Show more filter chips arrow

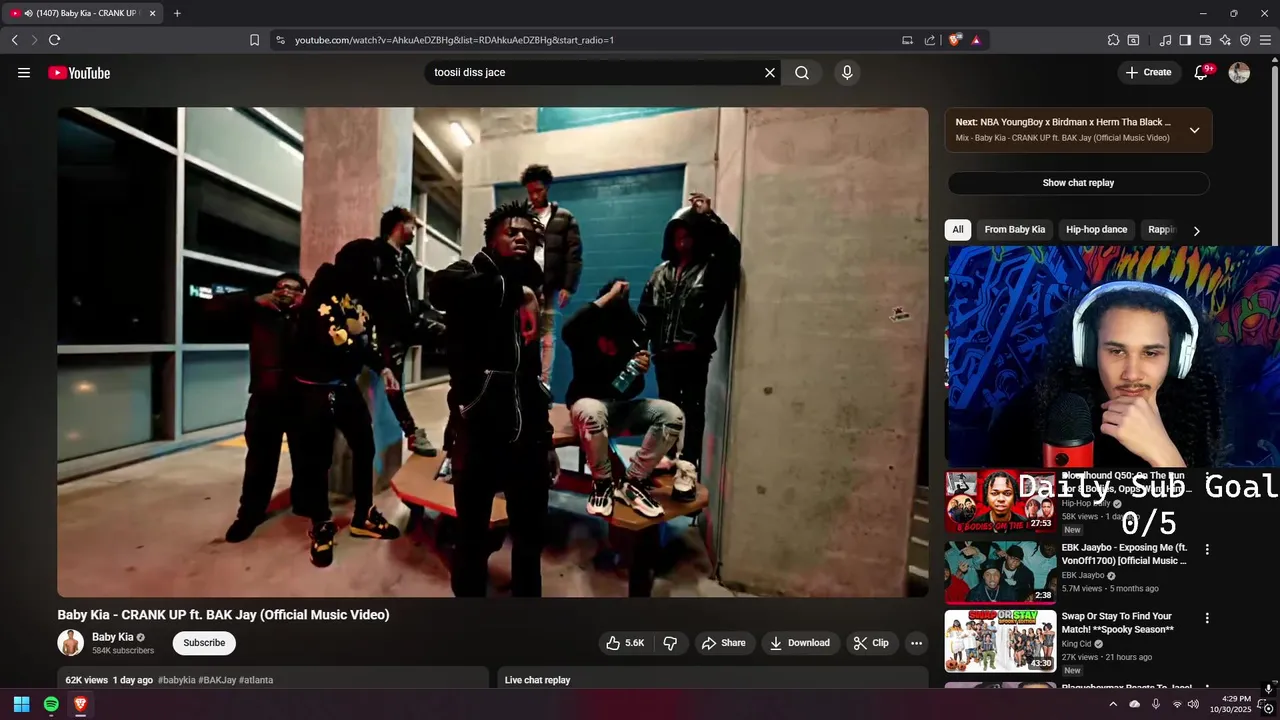tap(1196, 231)
